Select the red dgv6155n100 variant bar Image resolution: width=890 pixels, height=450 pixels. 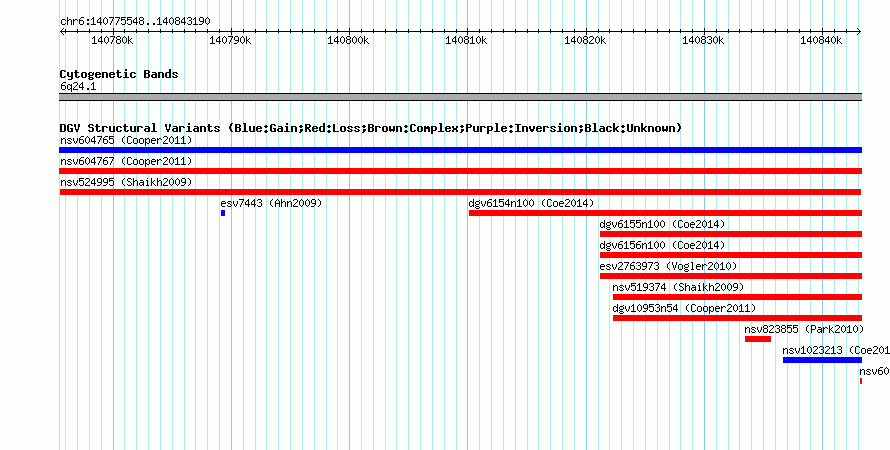tap(731, 234)
